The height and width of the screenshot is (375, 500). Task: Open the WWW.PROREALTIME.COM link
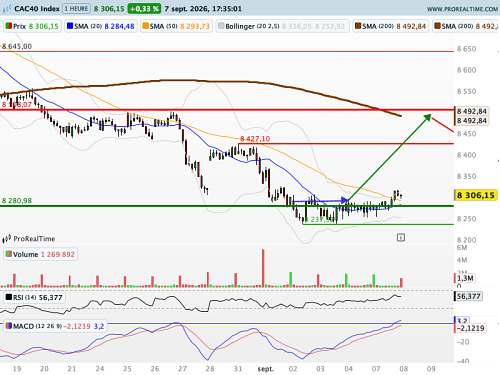tap(462, 9)
